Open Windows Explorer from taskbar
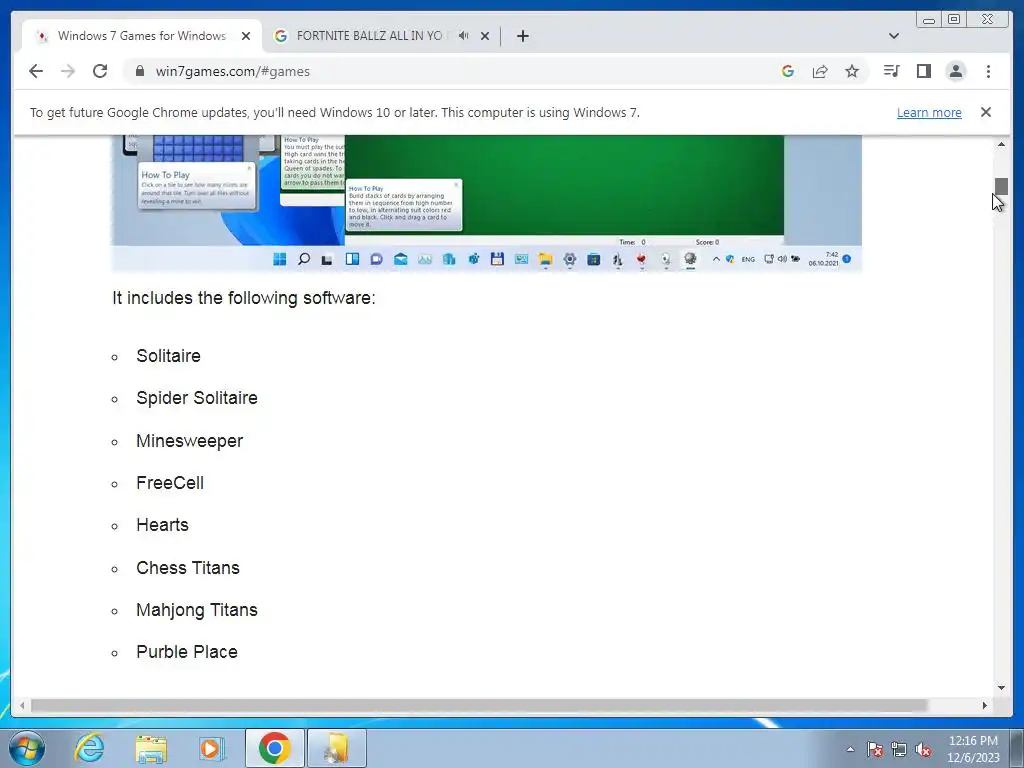This screenshot has width=1024, height=768. [x=151, y=748]
